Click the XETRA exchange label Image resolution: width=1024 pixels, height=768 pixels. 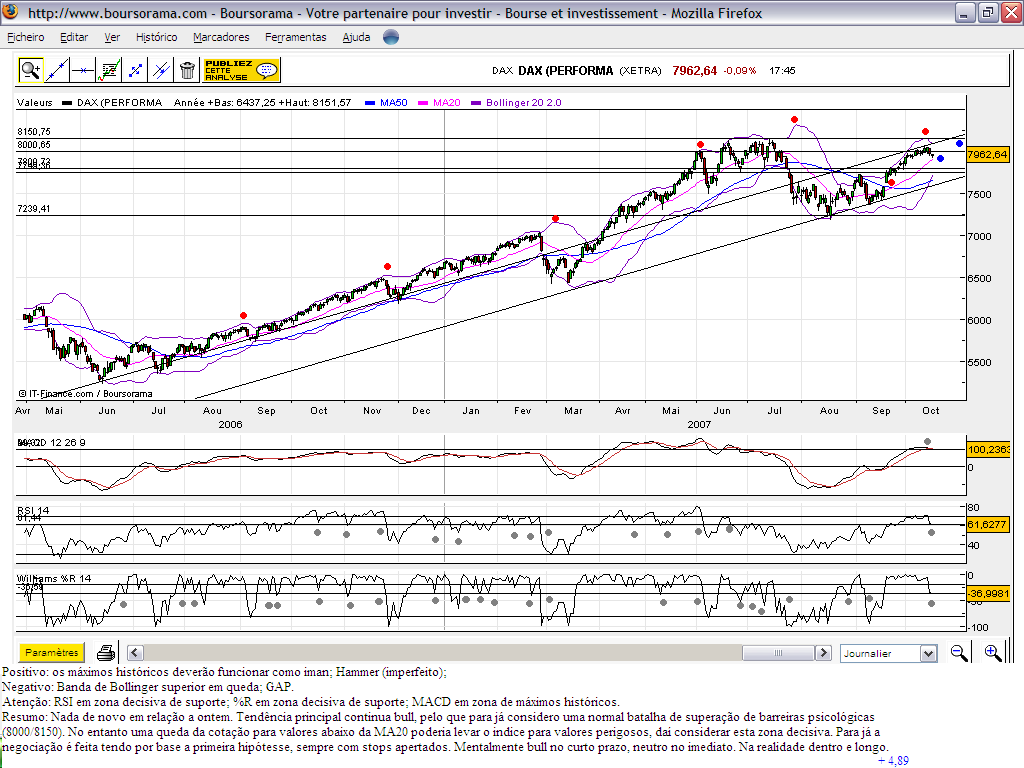641,71
